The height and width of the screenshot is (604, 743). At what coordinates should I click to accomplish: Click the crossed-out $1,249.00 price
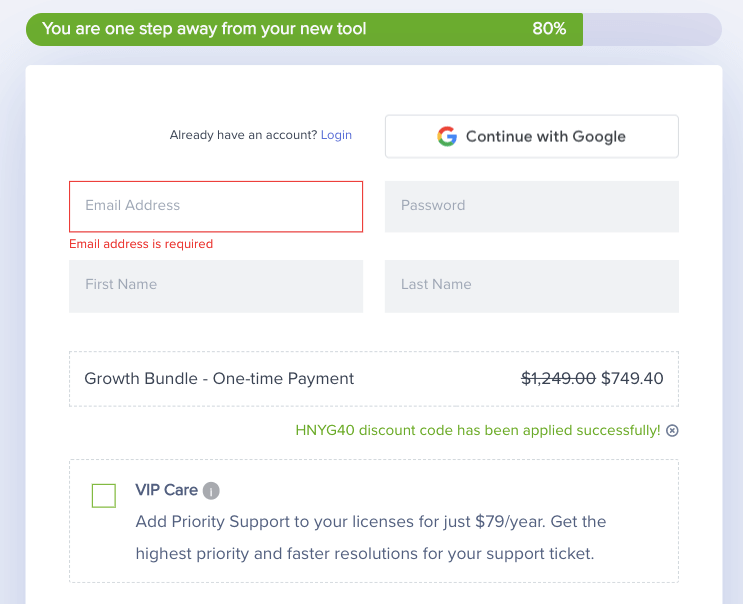pyautogui.click(x=558, y=379)
